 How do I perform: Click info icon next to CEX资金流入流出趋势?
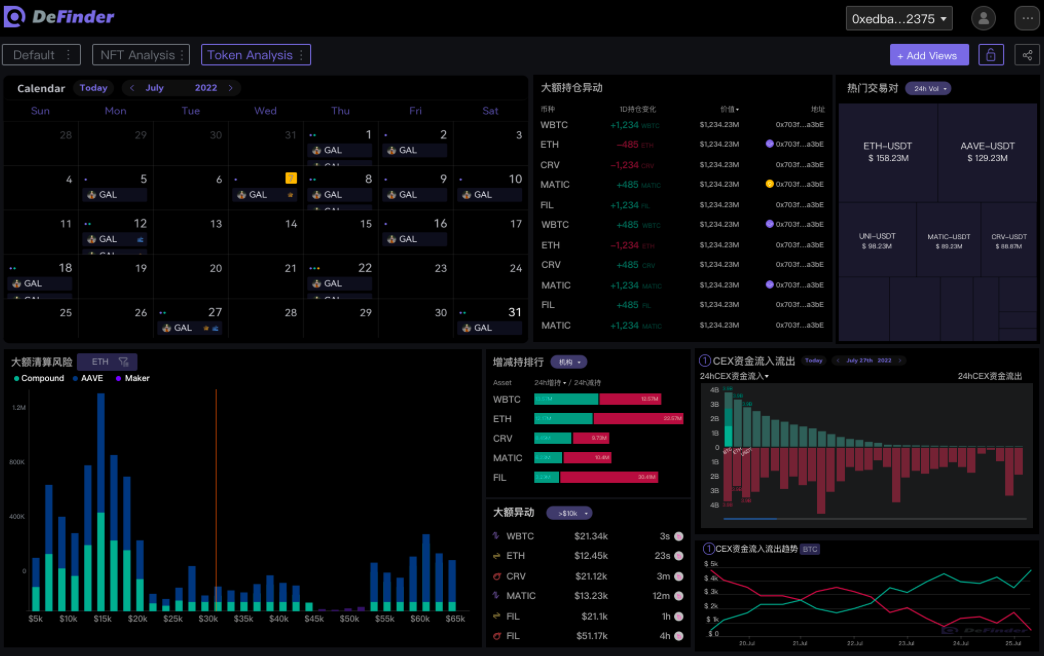click(708, 549)
